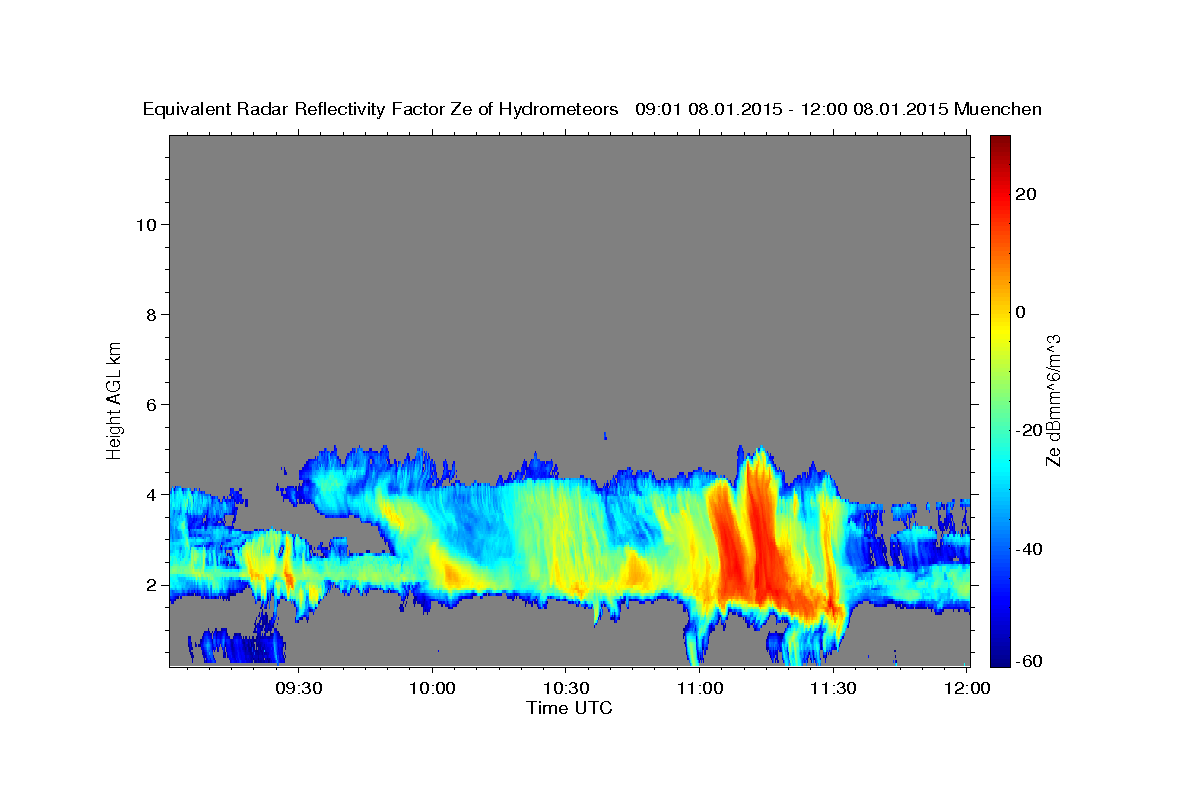
Task: Click the '12:00' time tick label
Action: tap(966, 689)
